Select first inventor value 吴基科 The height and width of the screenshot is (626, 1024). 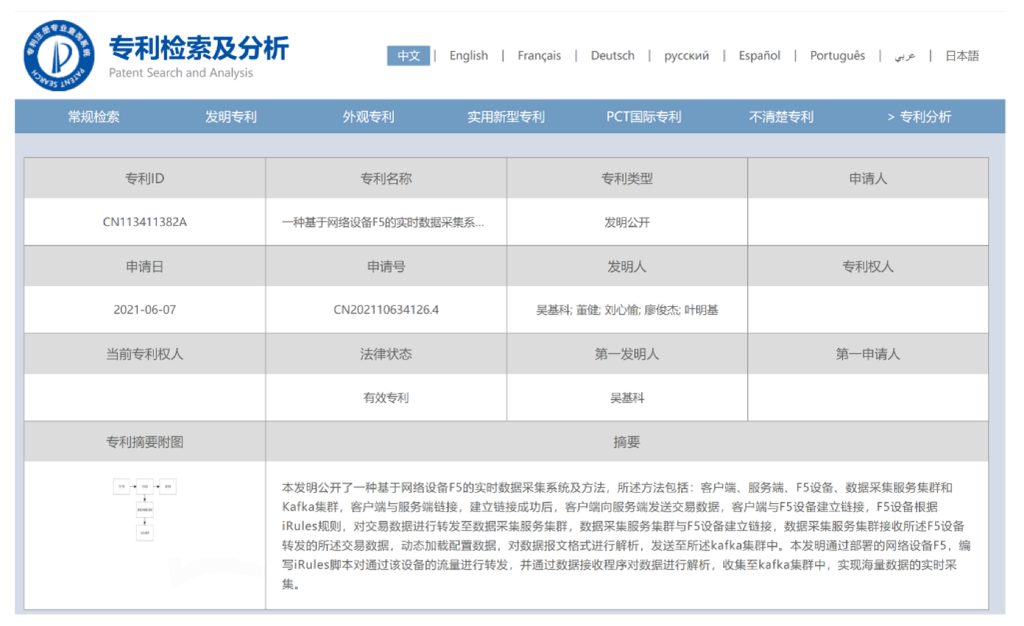626,398
